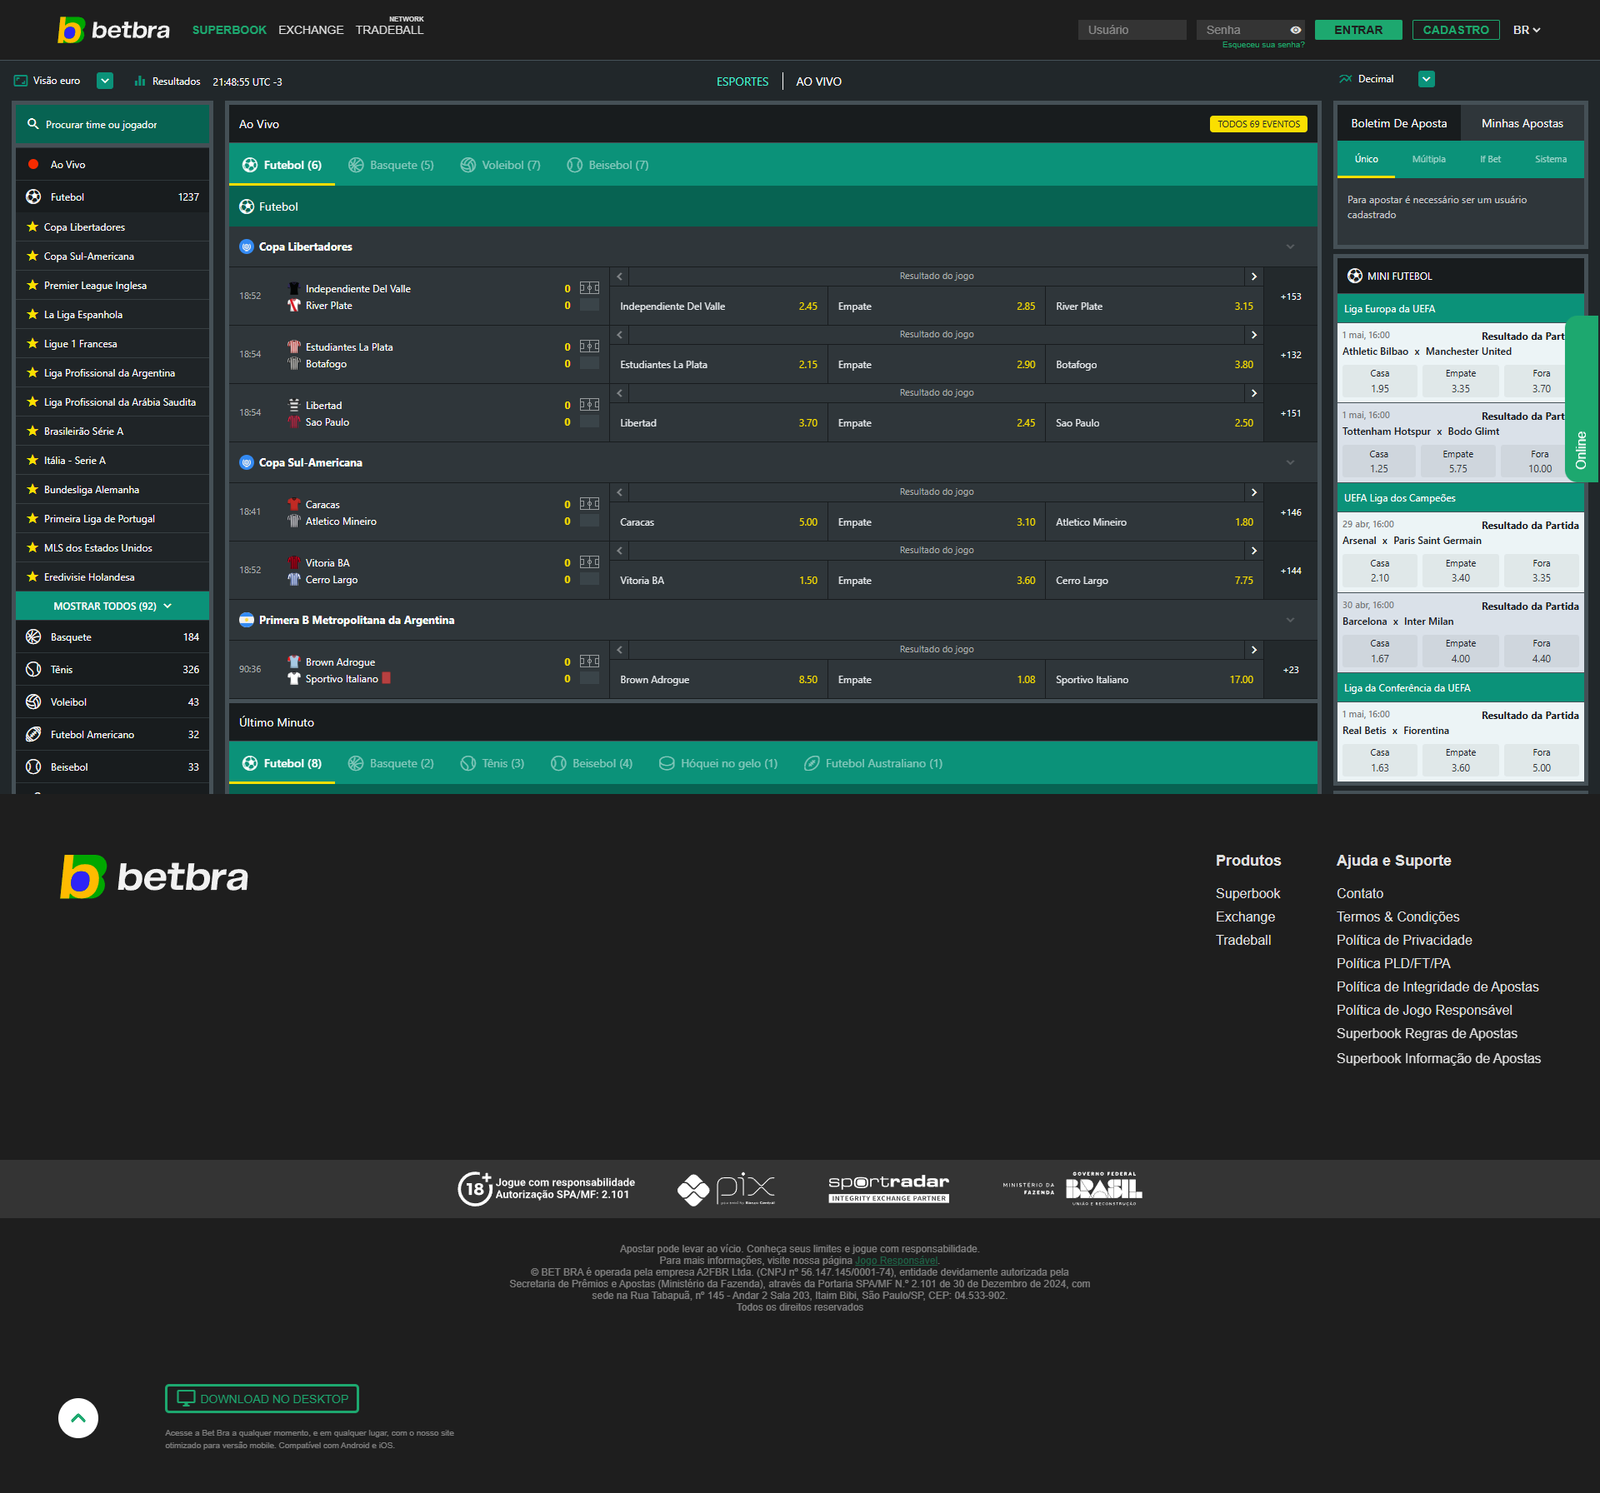Switch to Tênis (3) Último Minuto tab
Screen dimensions: 1600x1493
pos(492,764)
